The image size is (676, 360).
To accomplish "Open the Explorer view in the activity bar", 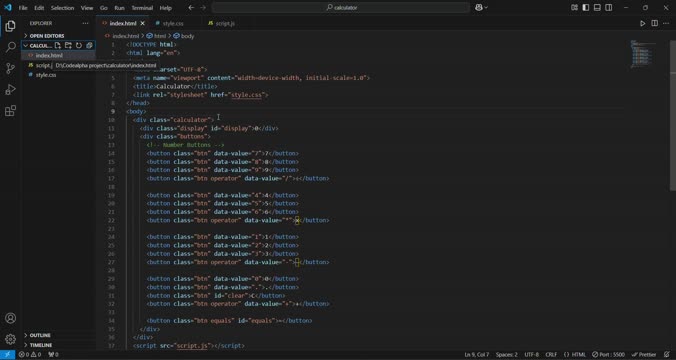I will pos(10,26).
